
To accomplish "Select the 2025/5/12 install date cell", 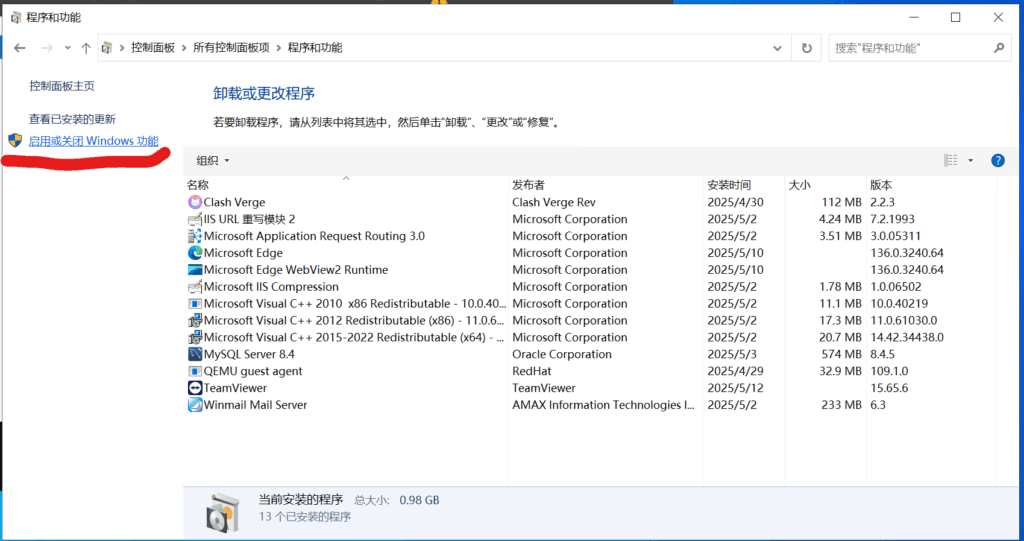I will pyautogui.click(x=735, y=388).
